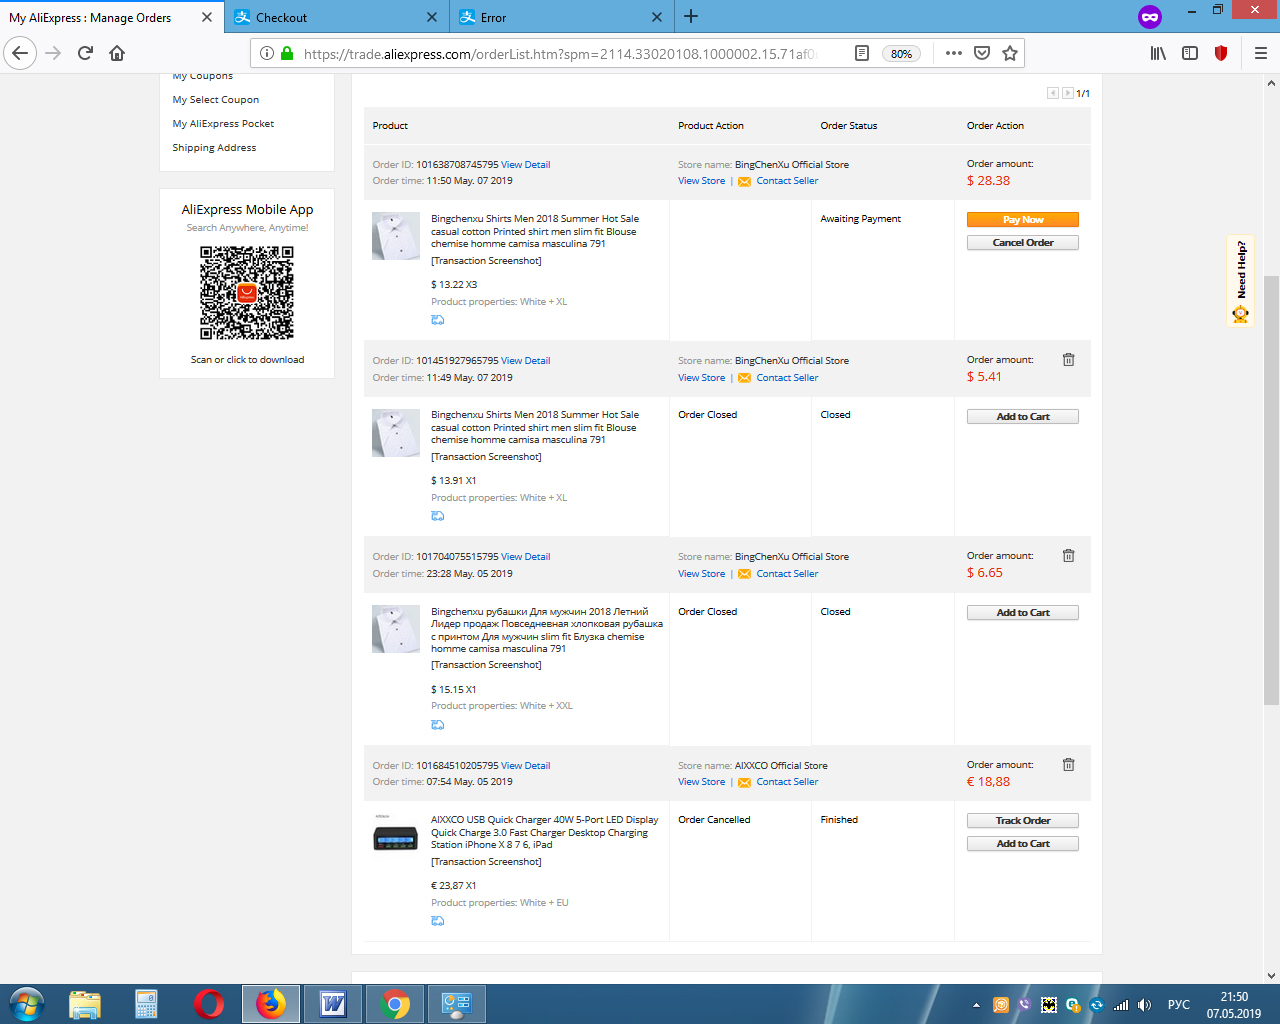This screenshot has width=1280, height=1024.
Task: Show site information for aliexpress
Action: tap(267, 53)
